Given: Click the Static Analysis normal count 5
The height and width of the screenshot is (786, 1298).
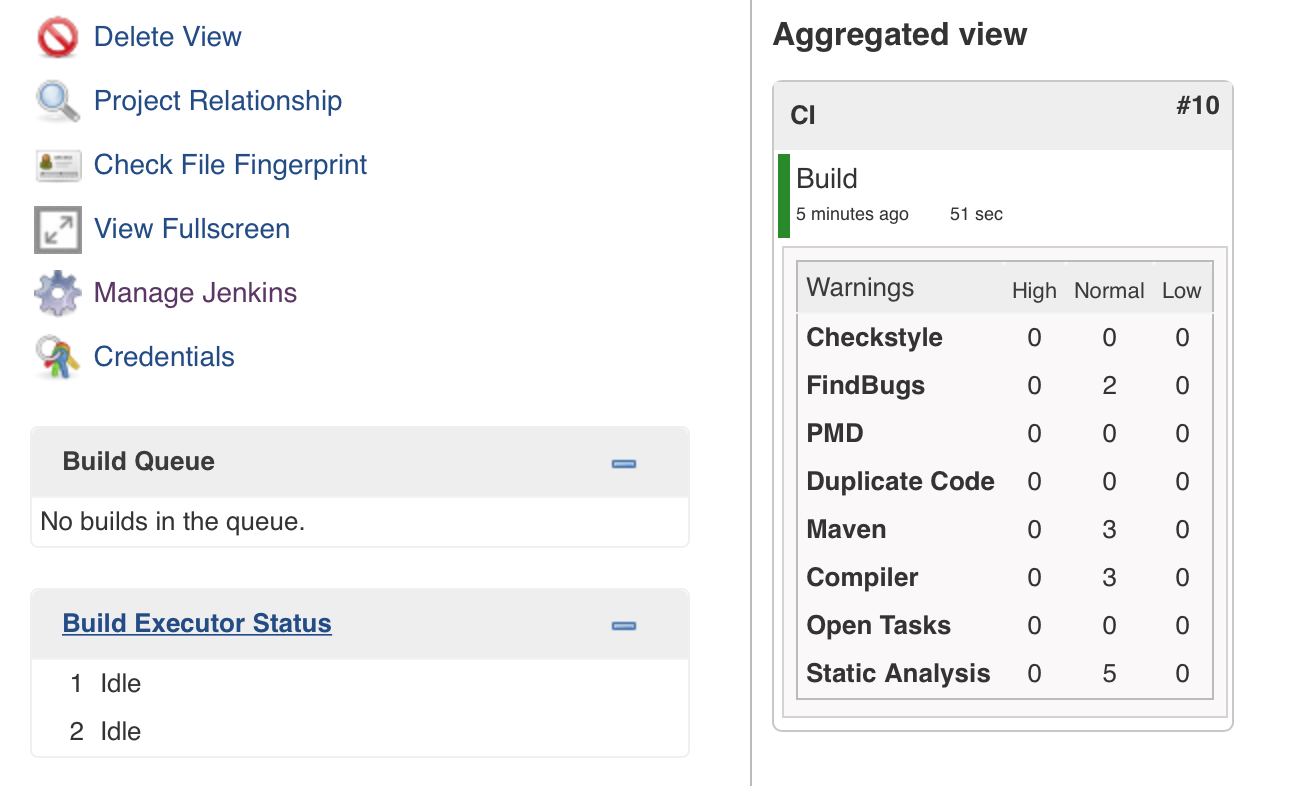Looking at the screenshot, I should 1108,674.
